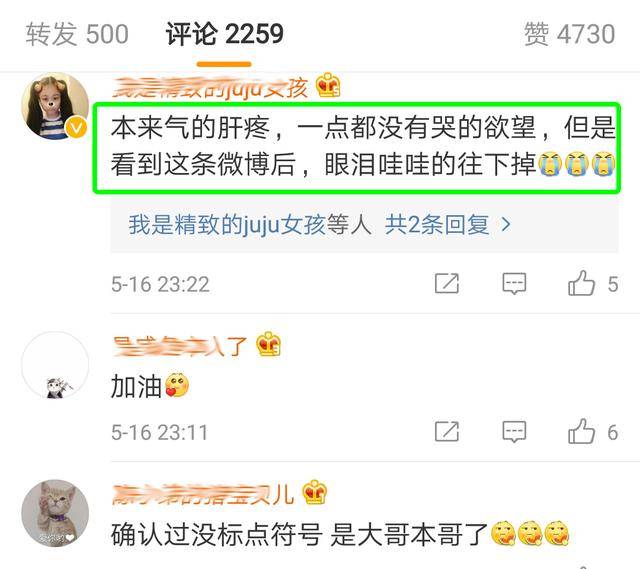Image resolution: width=640 pixels, height=569 pixels.
Task: Open 共2条回复 replies link
Action: (437, 224)
